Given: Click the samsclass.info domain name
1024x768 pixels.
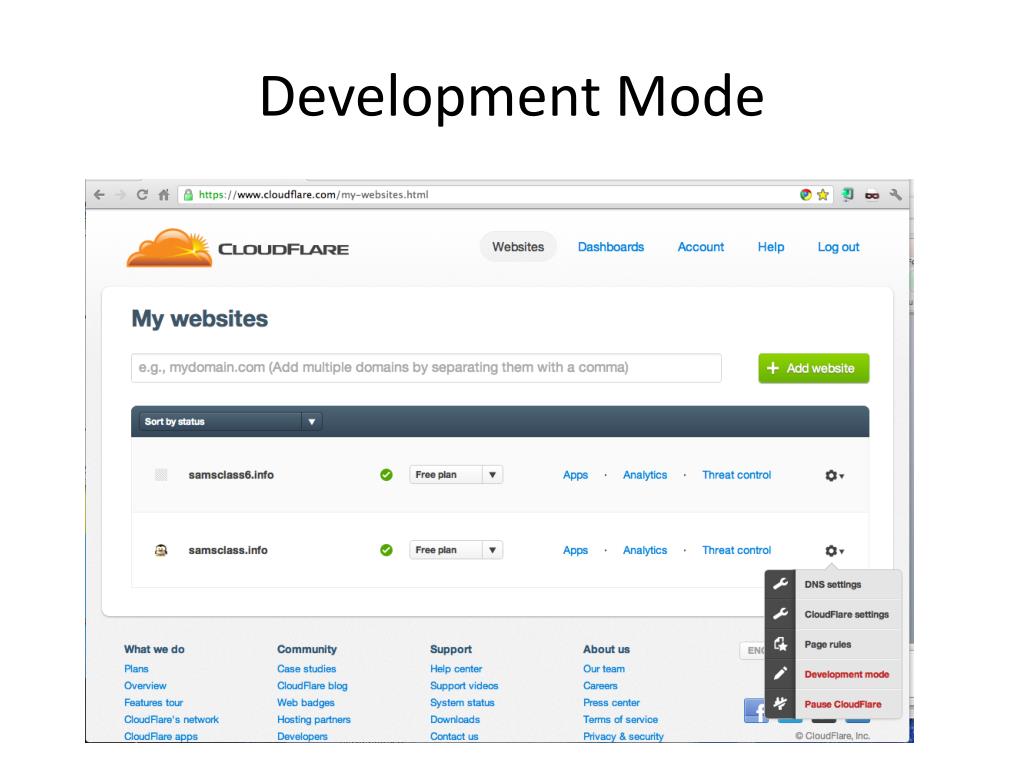Looking at the screenshot, I should pos(228,550).
